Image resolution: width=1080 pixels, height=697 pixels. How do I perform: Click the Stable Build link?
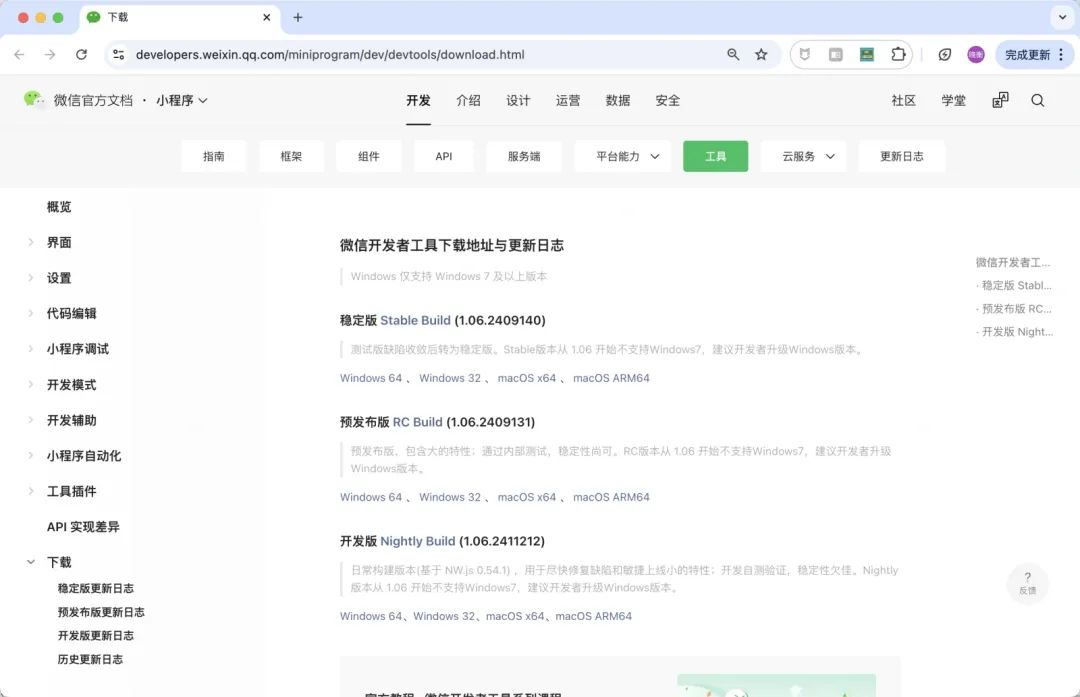[415, 320]
